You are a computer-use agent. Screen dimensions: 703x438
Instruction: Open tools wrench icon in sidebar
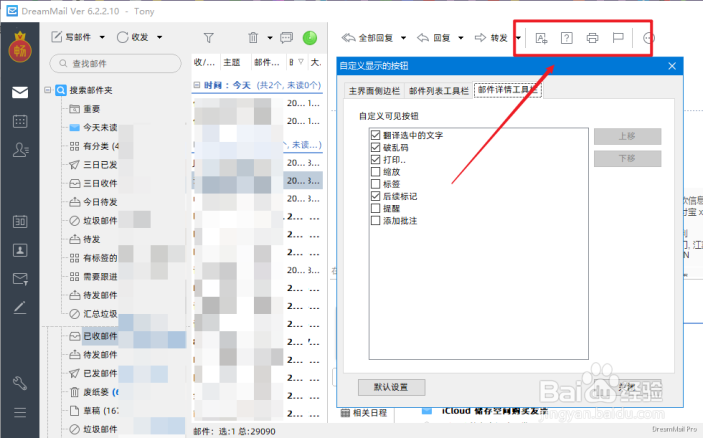click(x=20, y=383)
